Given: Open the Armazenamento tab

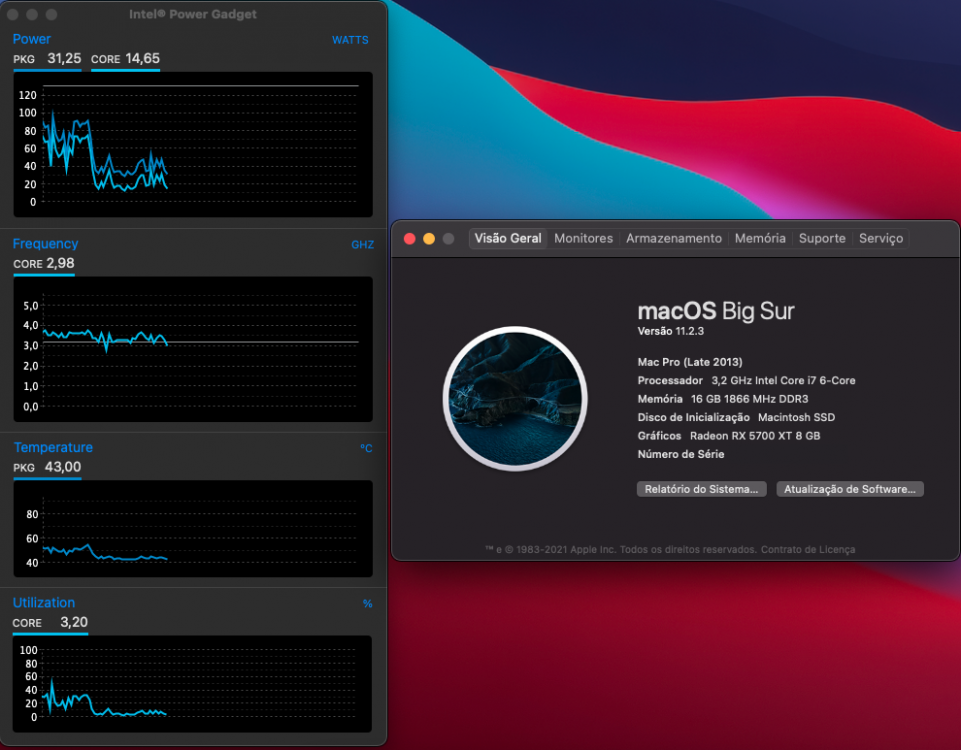Looking at the screenshot, I should (x=674, y=238).
